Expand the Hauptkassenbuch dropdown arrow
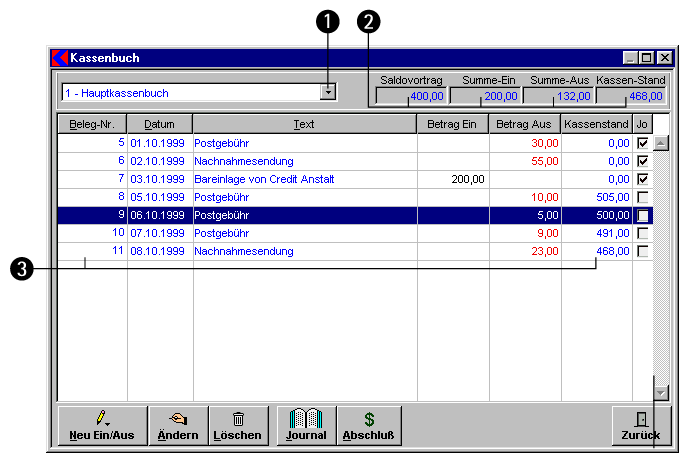The height and width of the screenshot is (463, 690). 328,92
